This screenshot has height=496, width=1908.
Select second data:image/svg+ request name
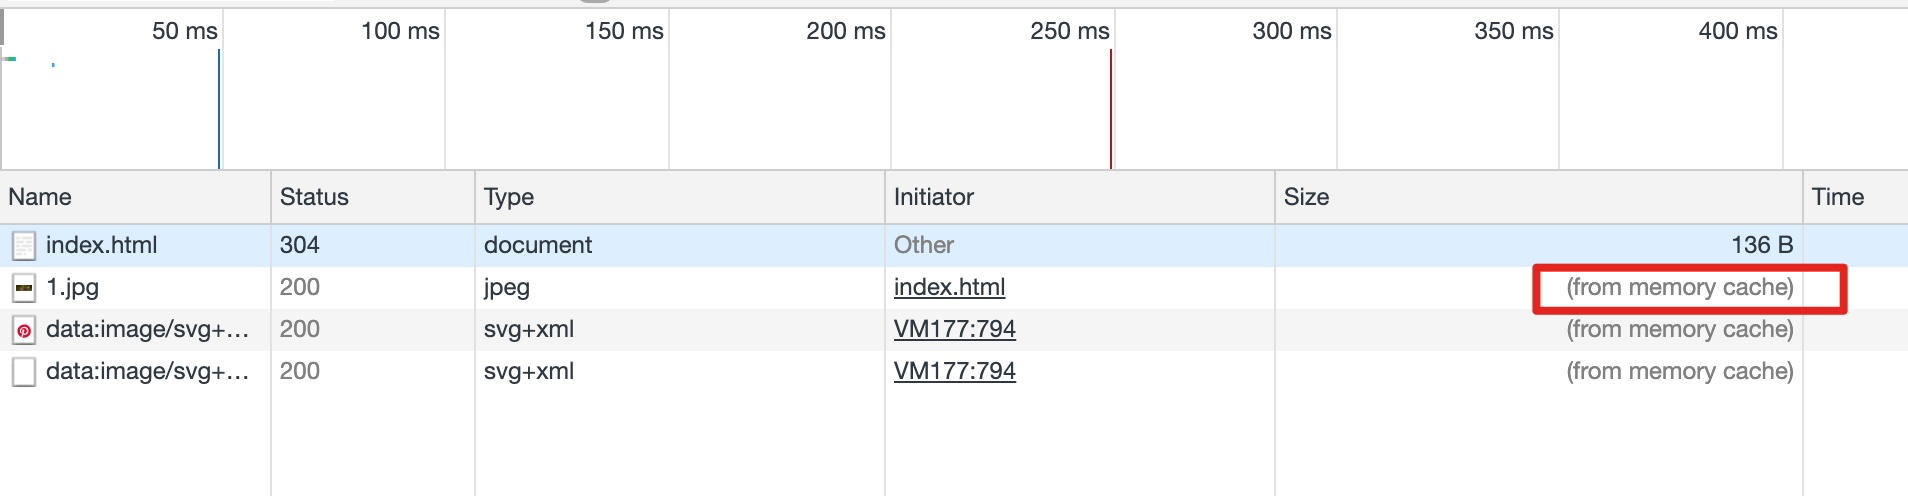(x=147, y=372)
